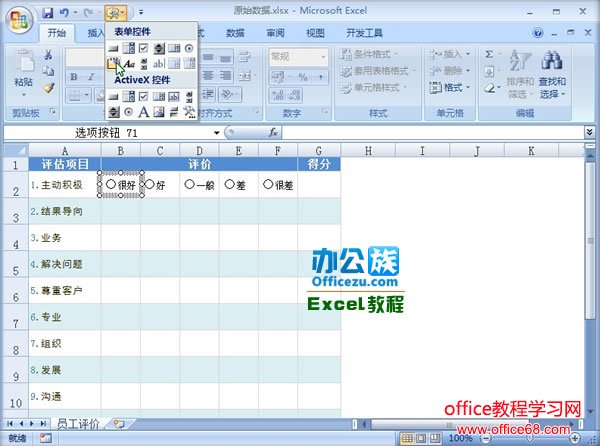Click the Name Box showing 选项按钮 71
The height and width of the screenshot is (446, 600).
[x=108, y=133]
